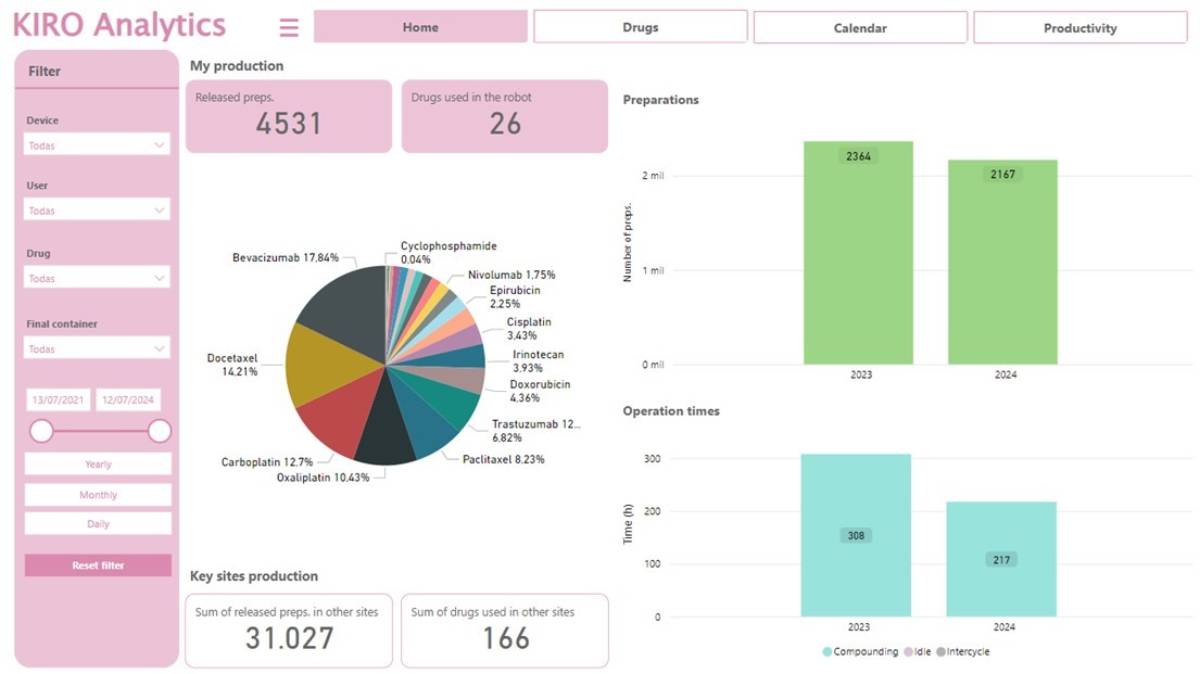Click the Reset filter button
Viewport: 1200px width, 674px height.
[98, 565]
